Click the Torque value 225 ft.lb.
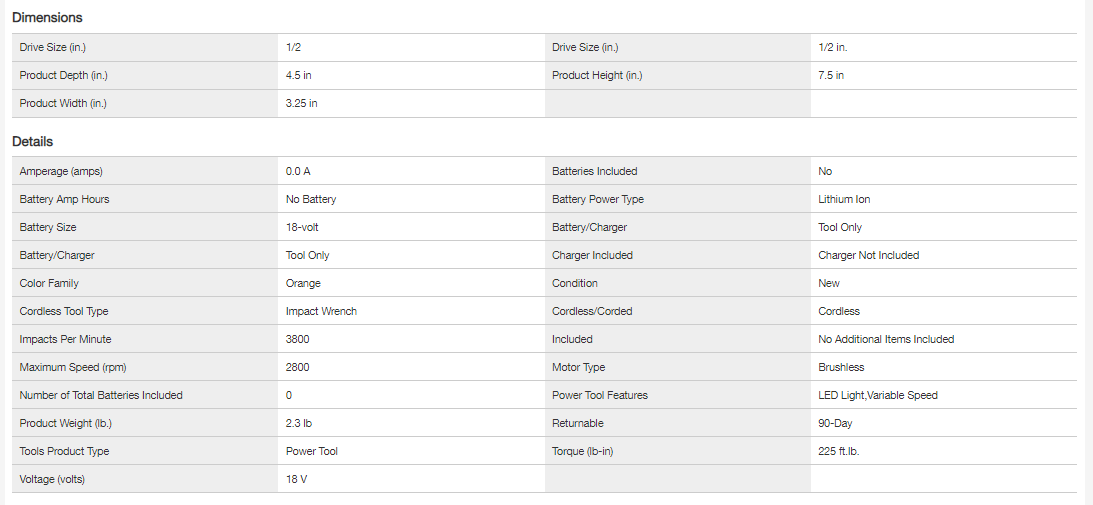The image size is (1093, 505). (x=838, y=451)
